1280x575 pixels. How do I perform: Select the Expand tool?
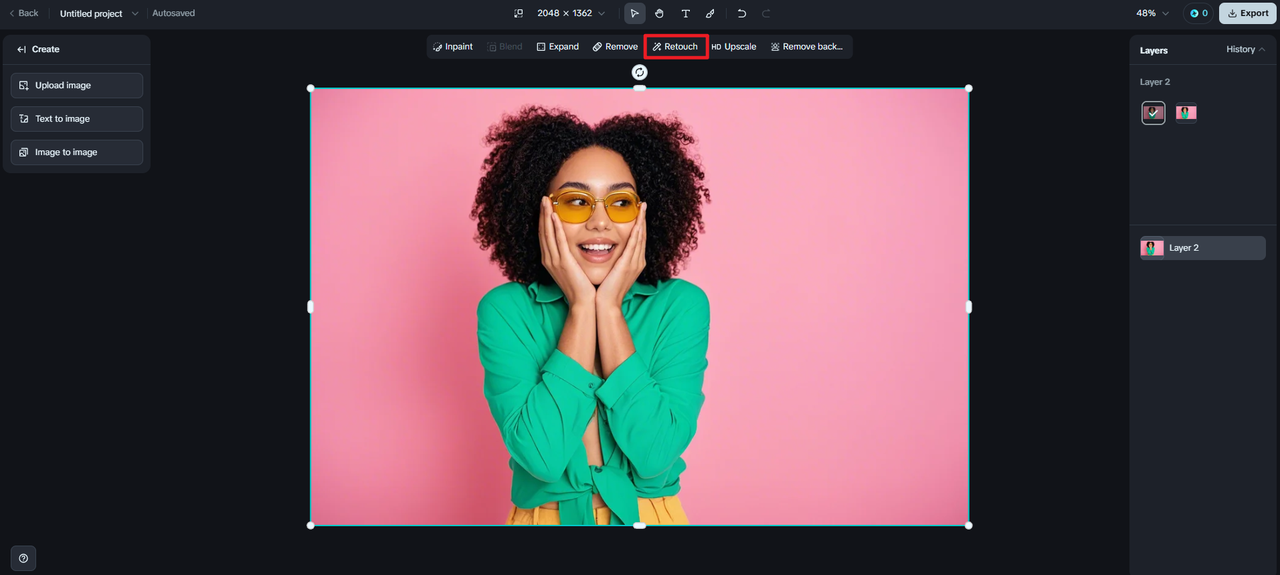(558, 47)
